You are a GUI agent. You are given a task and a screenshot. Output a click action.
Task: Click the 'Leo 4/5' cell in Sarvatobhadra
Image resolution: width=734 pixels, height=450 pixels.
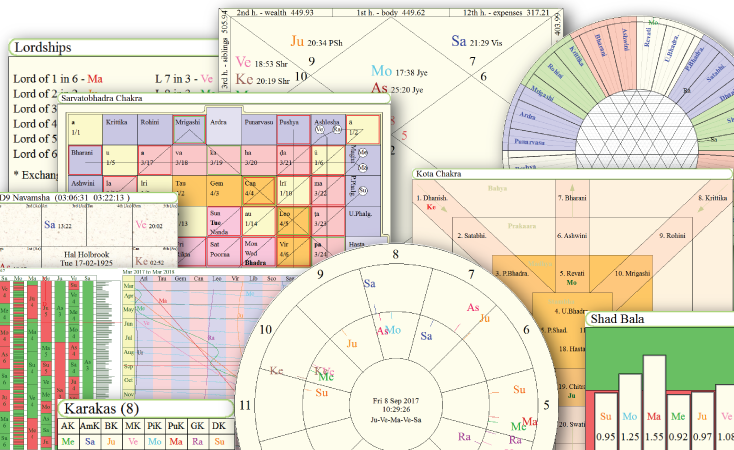coord(294,221)
